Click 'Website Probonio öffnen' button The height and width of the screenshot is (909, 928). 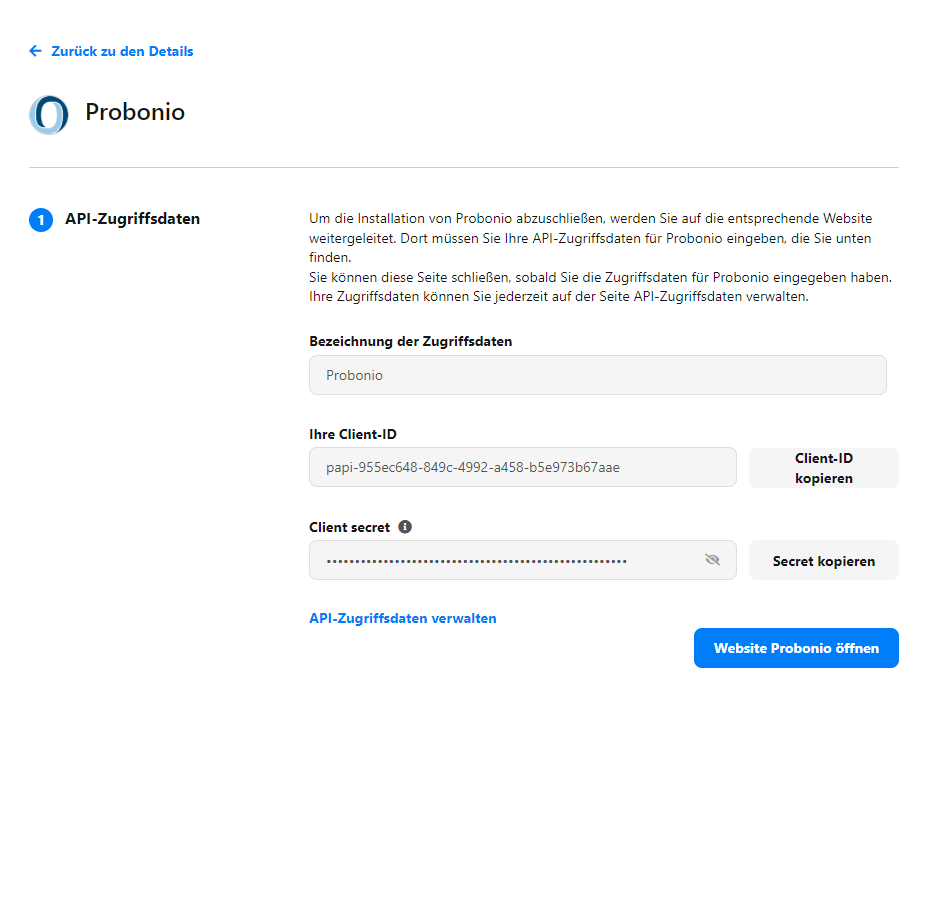click(x=796, y=648)
